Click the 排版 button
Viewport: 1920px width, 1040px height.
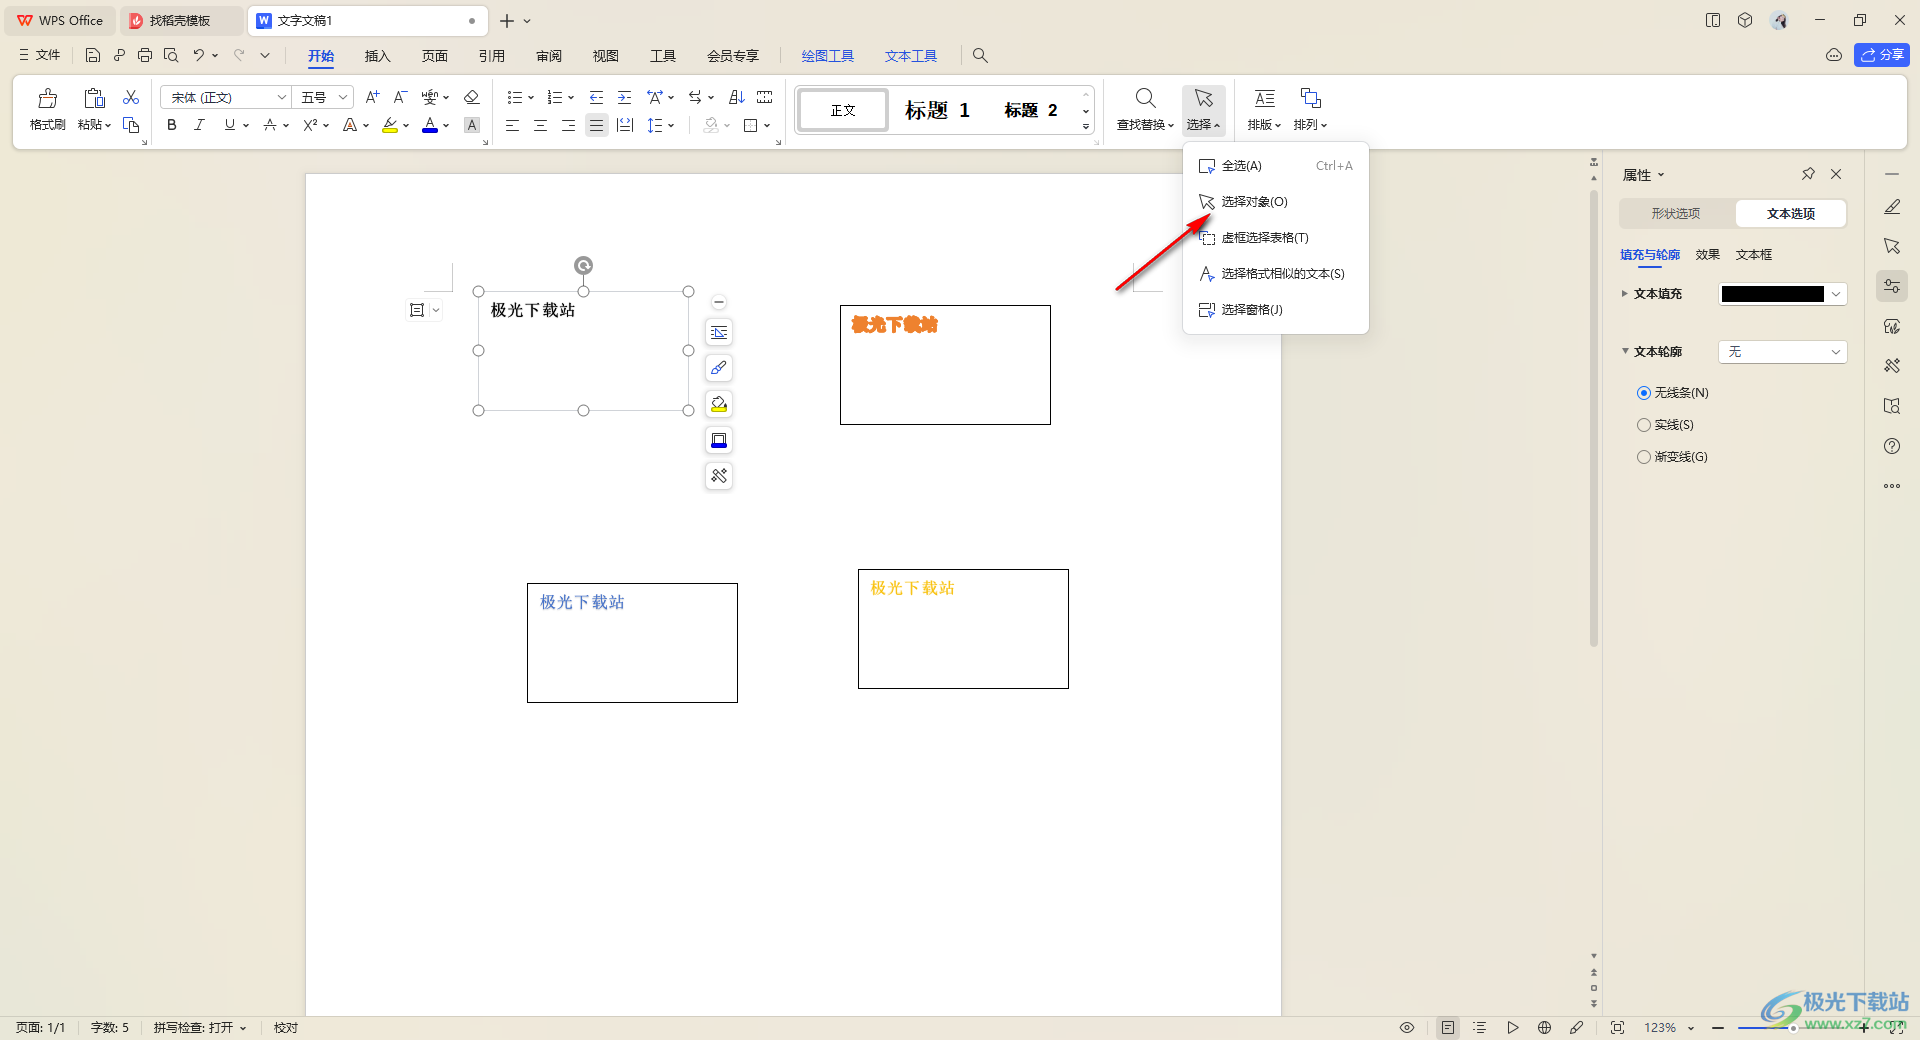coord(1264,109)
